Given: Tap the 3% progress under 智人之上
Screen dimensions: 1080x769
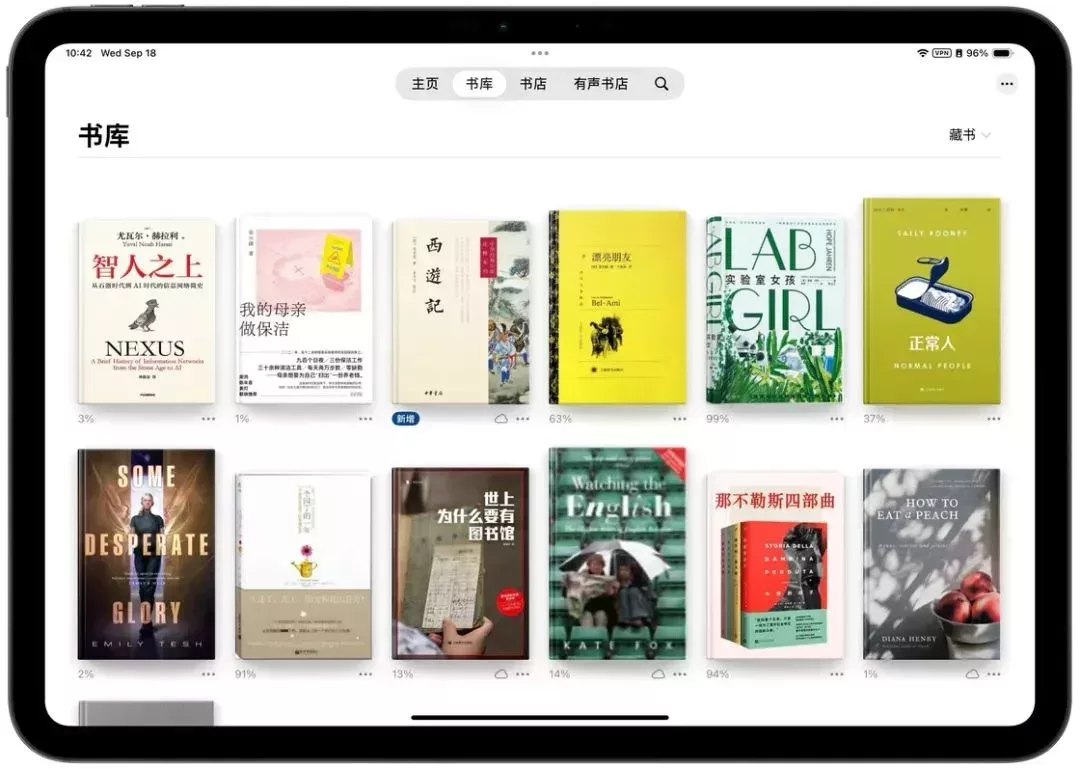Looking at the screenshot, I should (x=86, y=419).
